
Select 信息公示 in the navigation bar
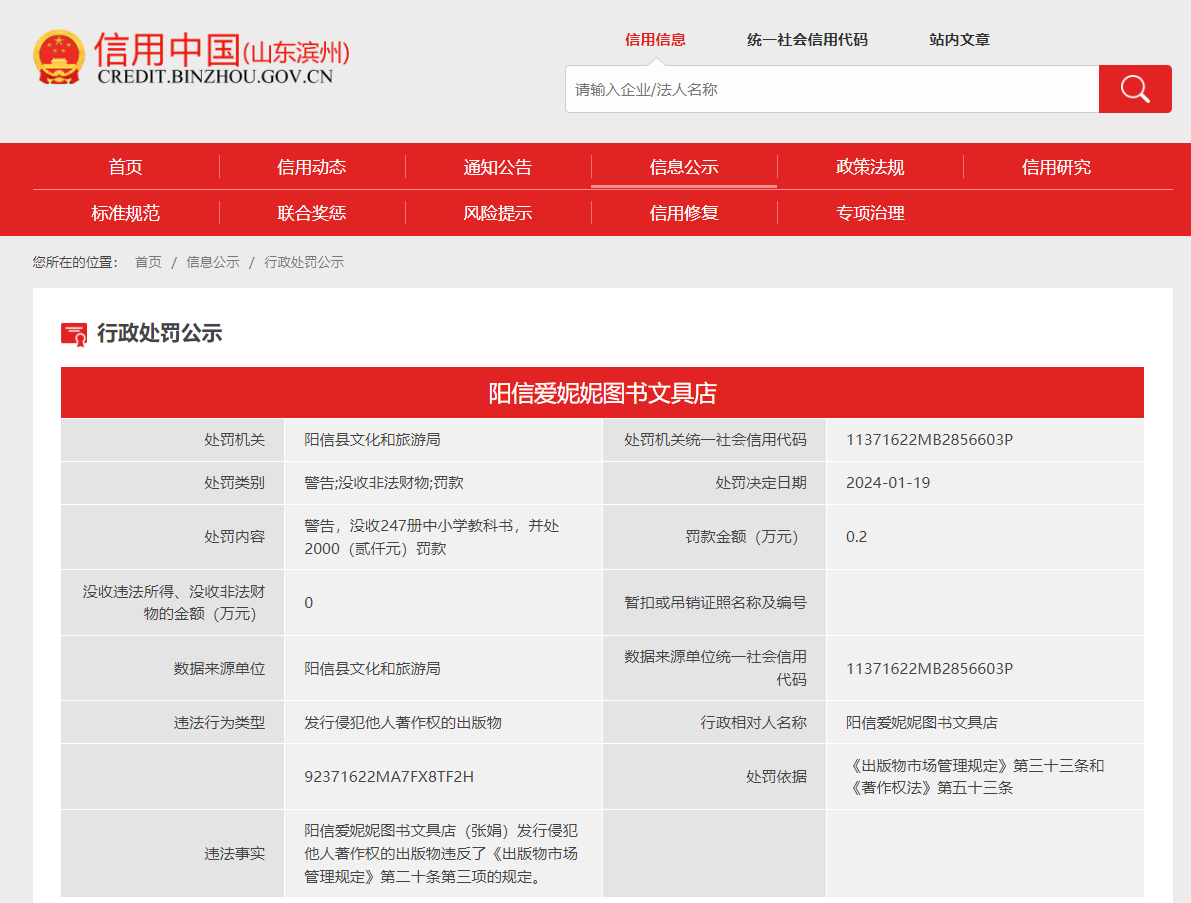(x=684, y=167)
